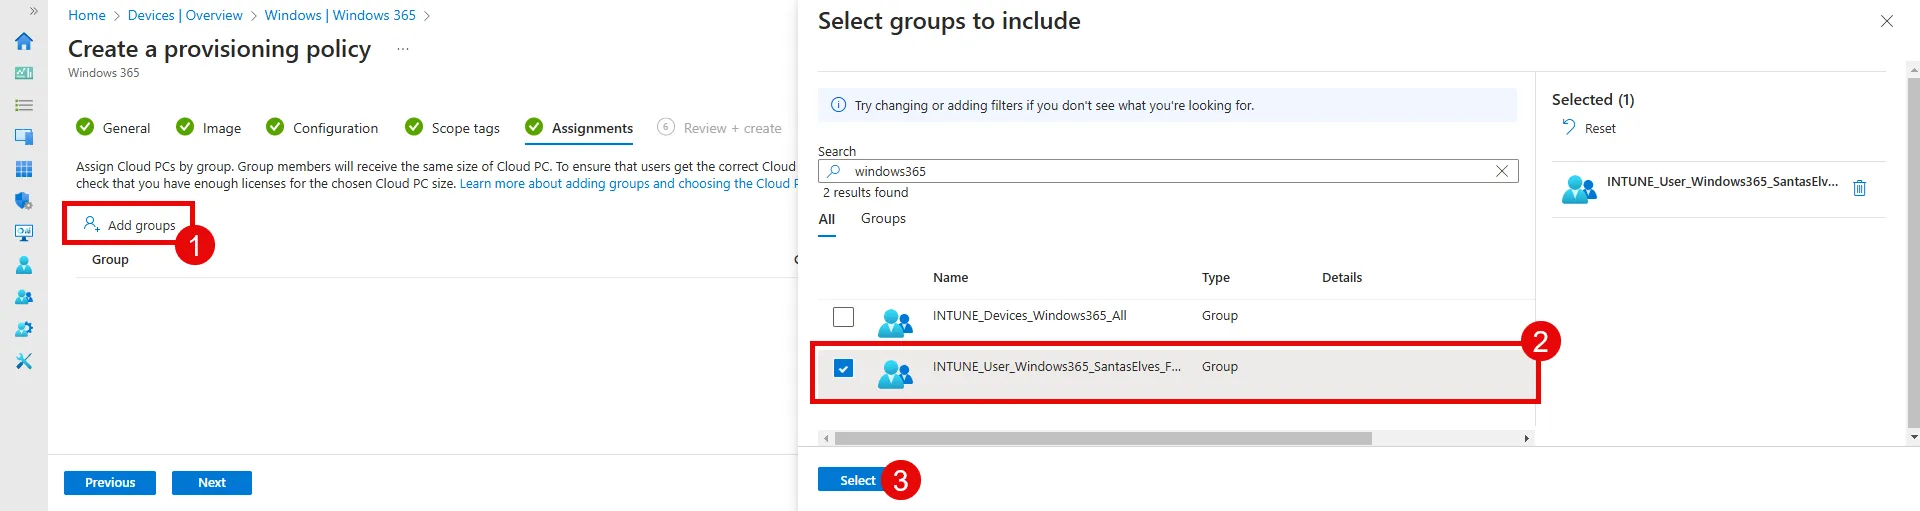Click selected INTUNE_User_Windows365_SantasElv... entry
Image resolution: width=1920 pixels, height=511 pixels.
pos(1722,182)
